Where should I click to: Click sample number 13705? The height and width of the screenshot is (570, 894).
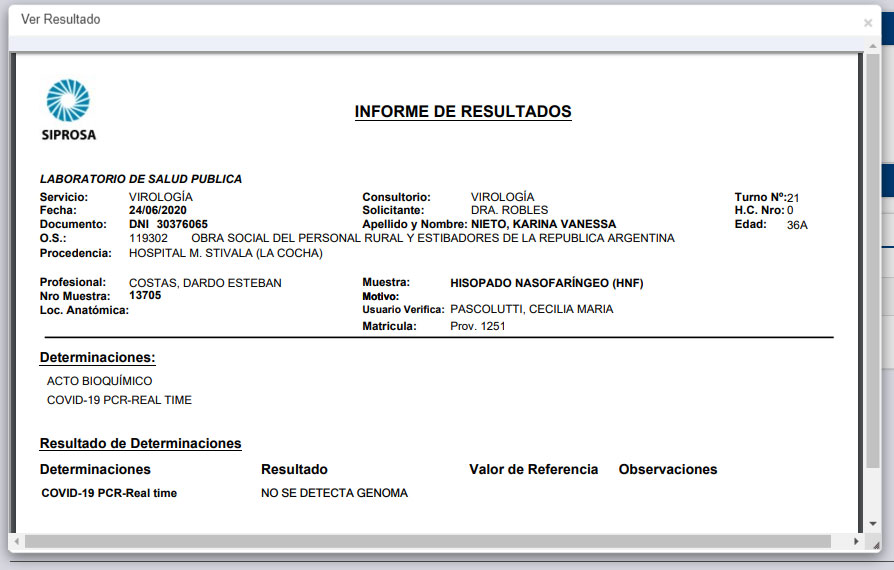point(145,295)
